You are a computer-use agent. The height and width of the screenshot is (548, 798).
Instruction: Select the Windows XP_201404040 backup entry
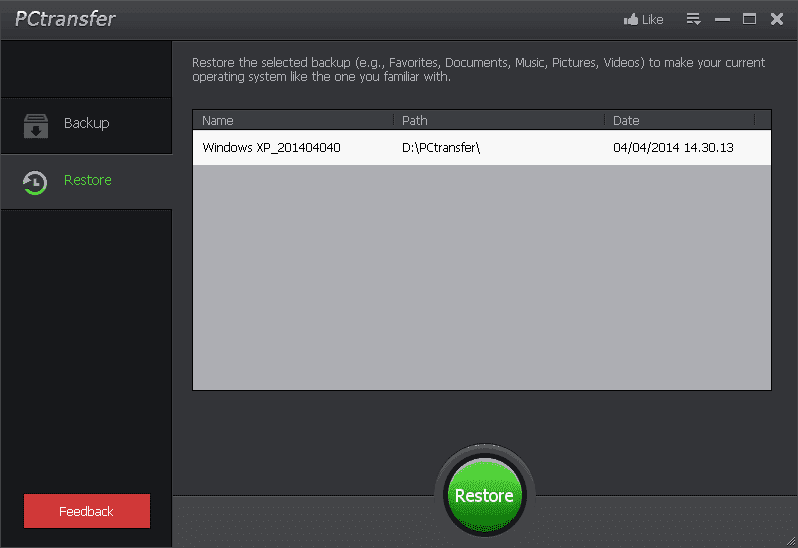click(x=271, y=148)
